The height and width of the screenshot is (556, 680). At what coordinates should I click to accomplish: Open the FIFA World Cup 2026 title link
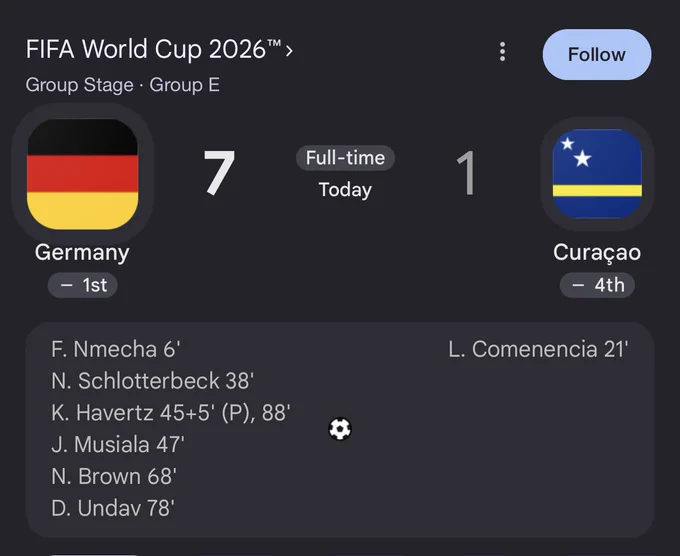tap(154, 49)
